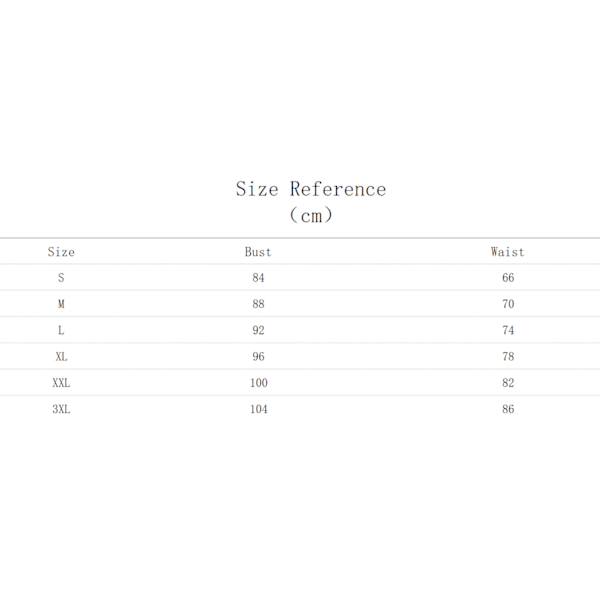Click the Size column header
Viewport: 600px width, 600px height.
pyautogui.click(x=61, y=252)
